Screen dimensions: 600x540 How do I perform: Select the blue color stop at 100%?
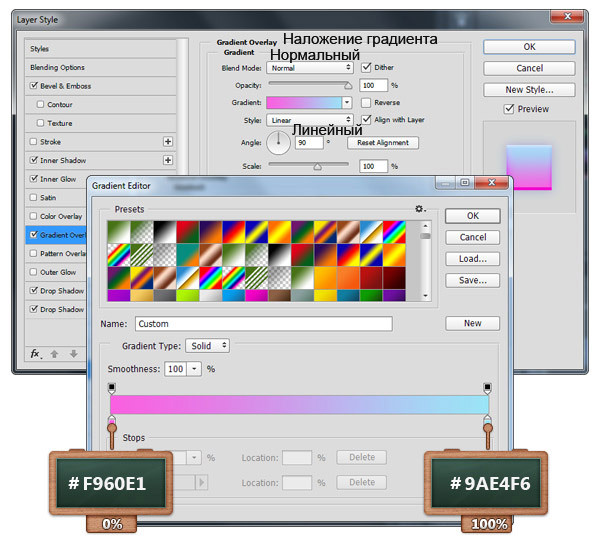pyautogui.click(x=487, y=420)
